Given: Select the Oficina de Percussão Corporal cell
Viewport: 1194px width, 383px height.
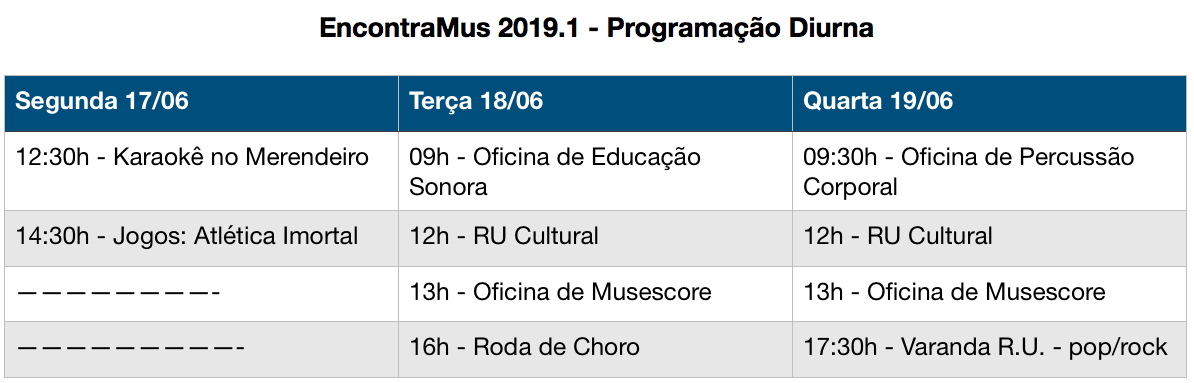Looking at the screenshot, I should click(x=990, y=171).
